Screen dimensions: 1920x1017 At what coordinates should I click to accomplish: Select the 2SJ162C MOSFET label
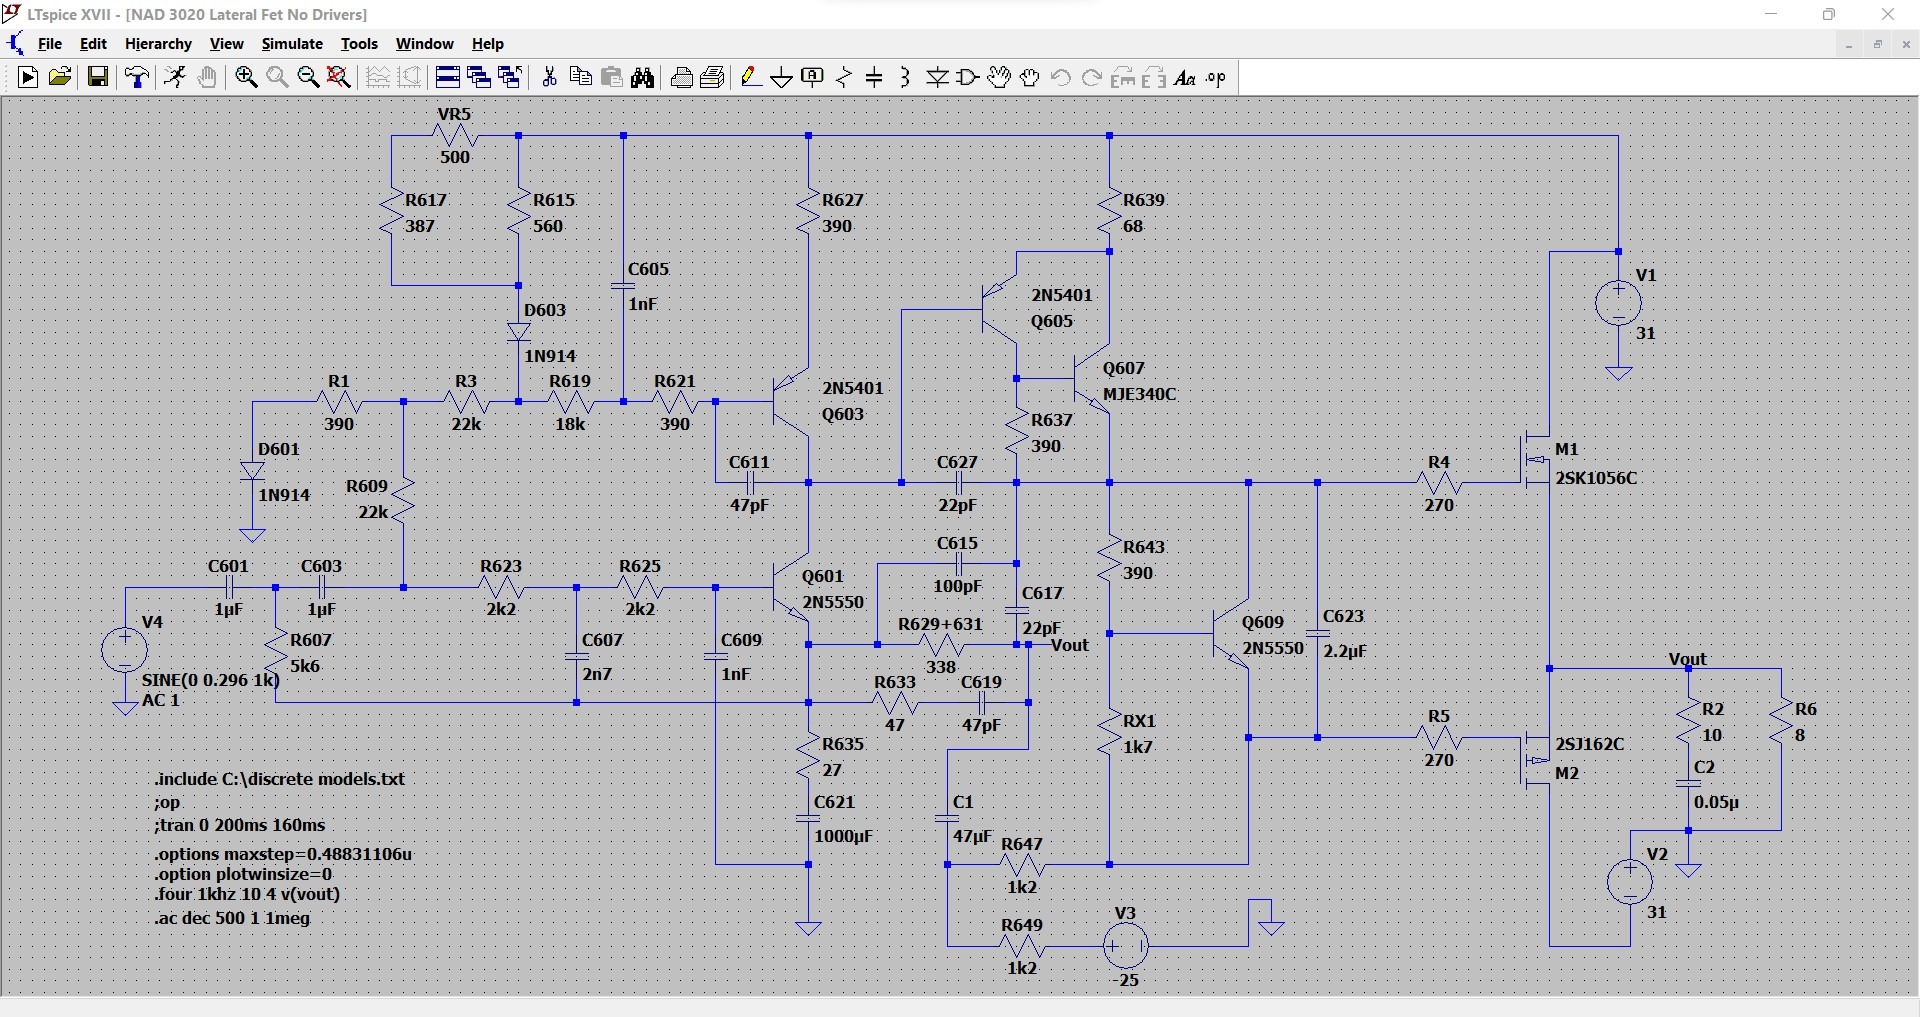(x=1590, y=744)
